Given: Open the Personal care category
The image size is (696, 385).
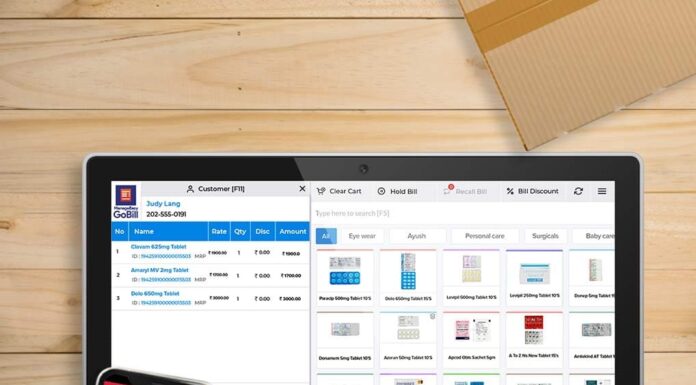Looking at the screenshot, I should [484, 236].
